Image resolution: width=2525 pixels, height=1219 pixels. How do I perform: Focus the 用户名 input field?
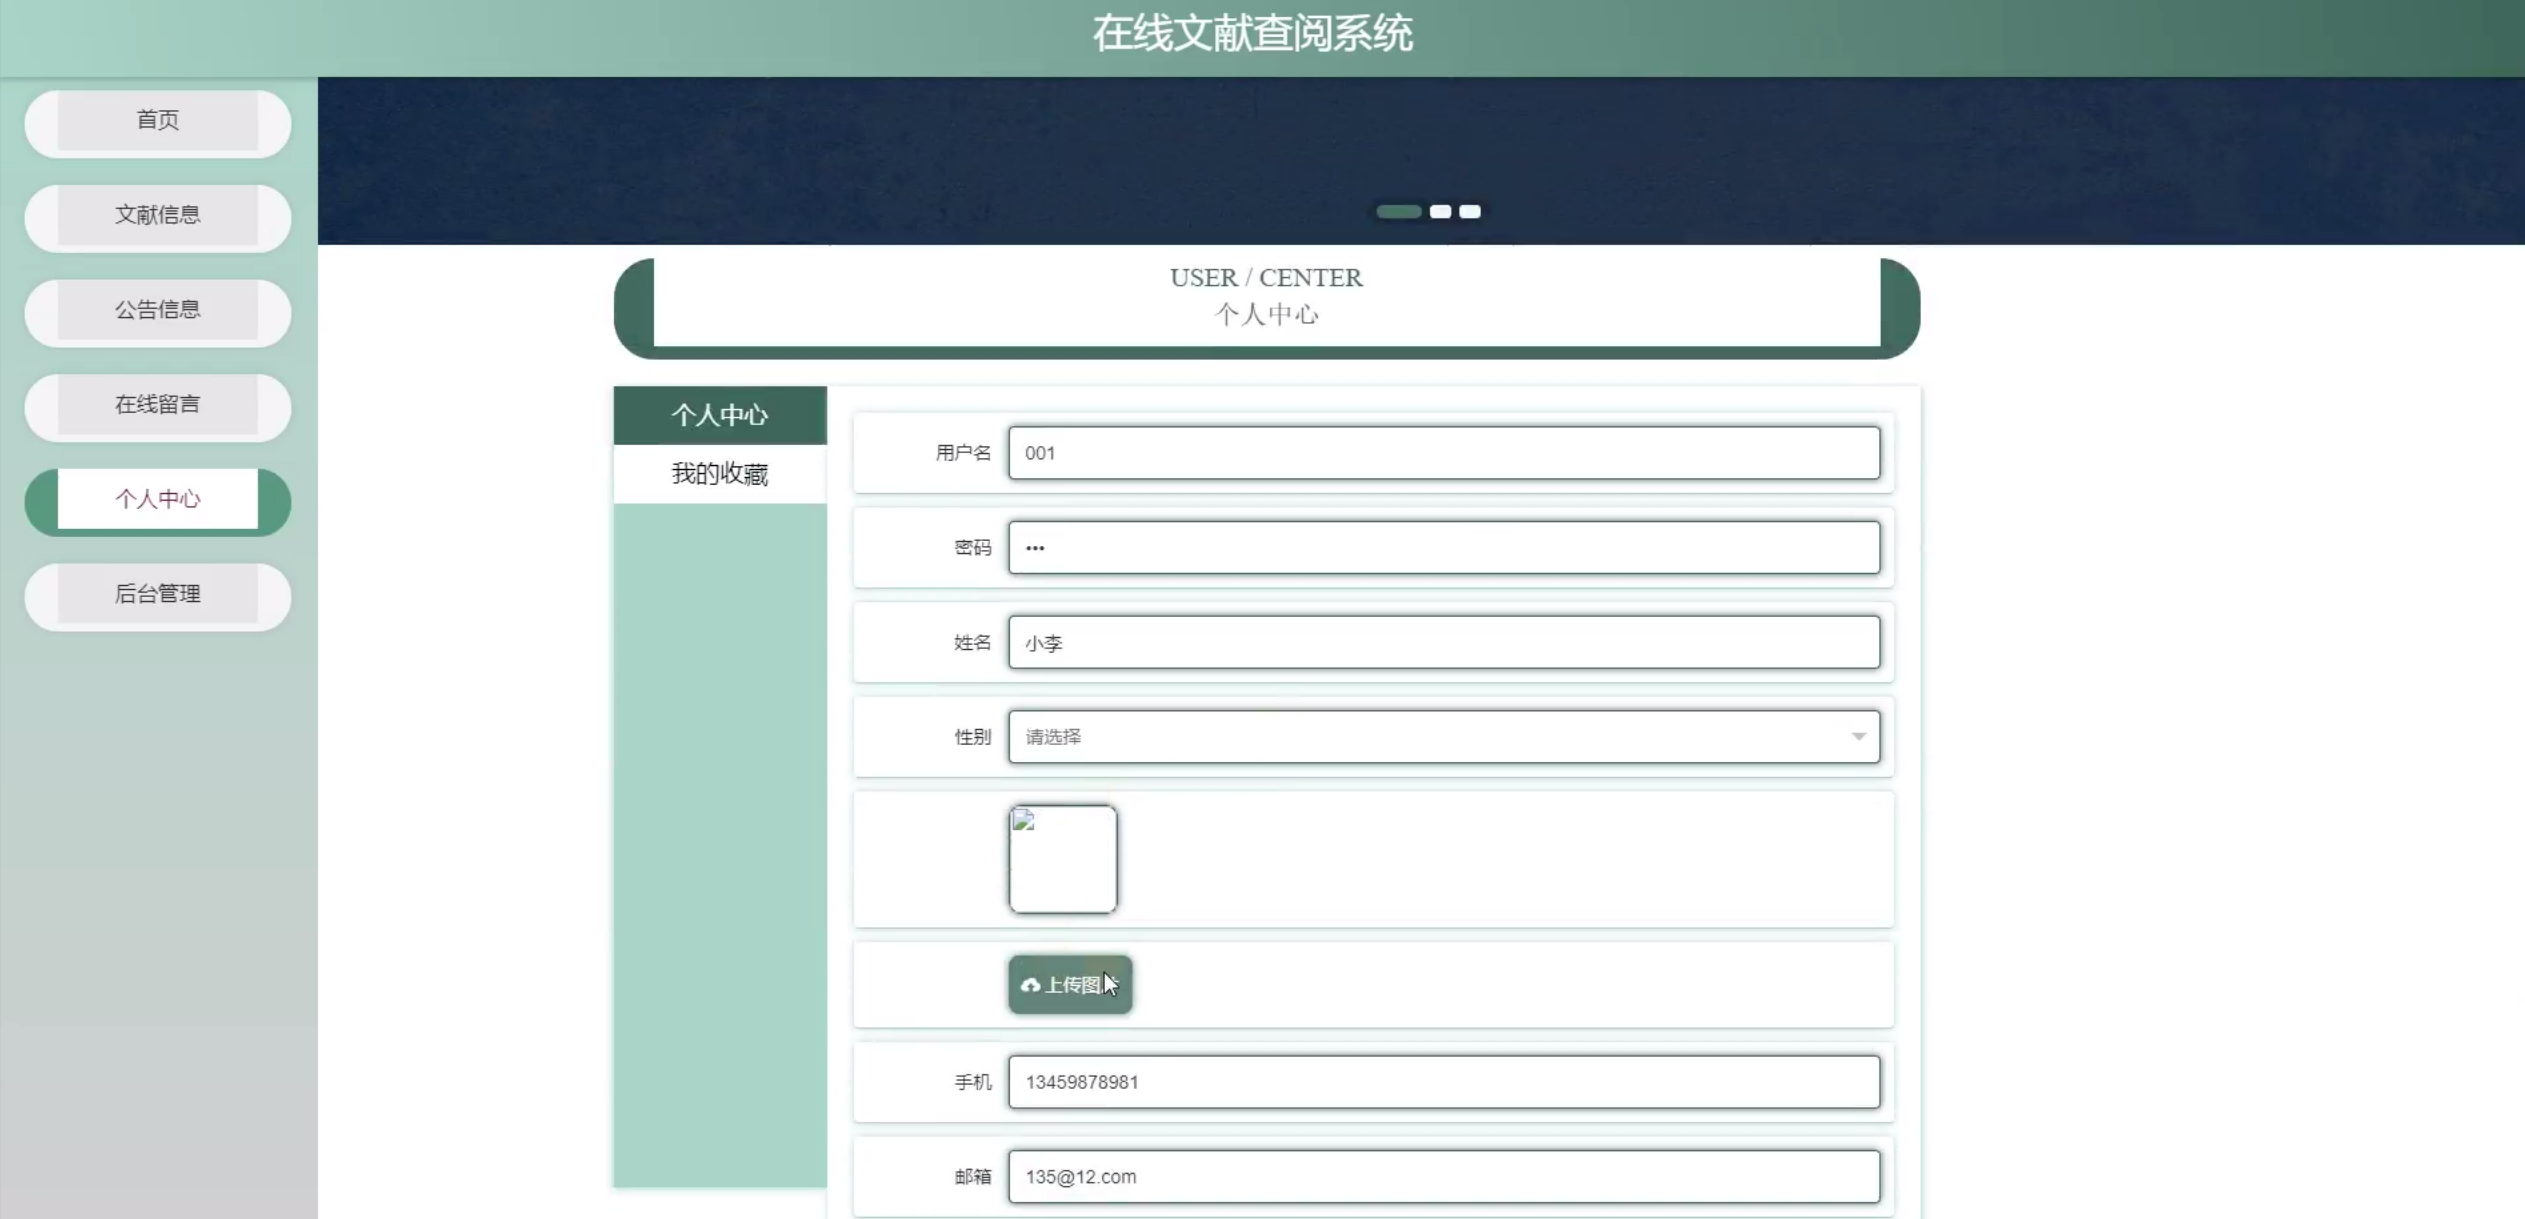[x=1443, y=453]
